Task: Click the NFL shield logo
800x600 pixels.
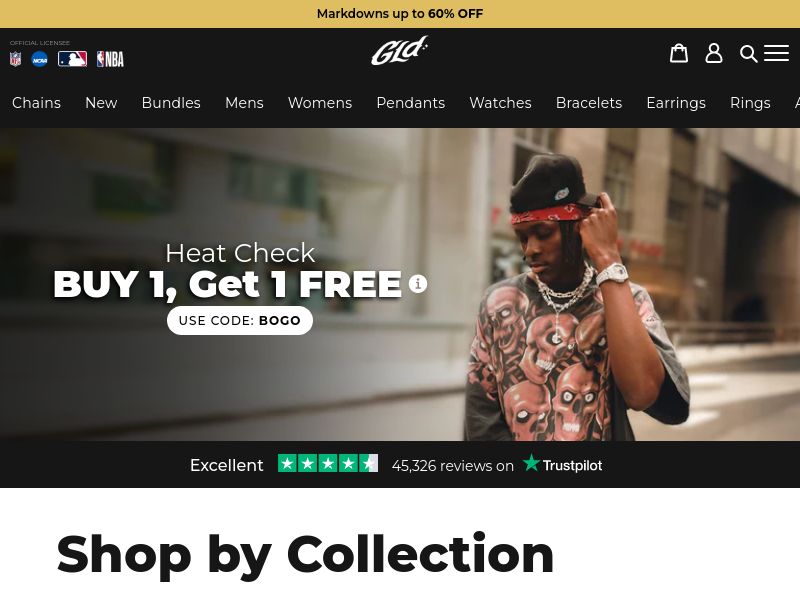Action: coord(15,59)
